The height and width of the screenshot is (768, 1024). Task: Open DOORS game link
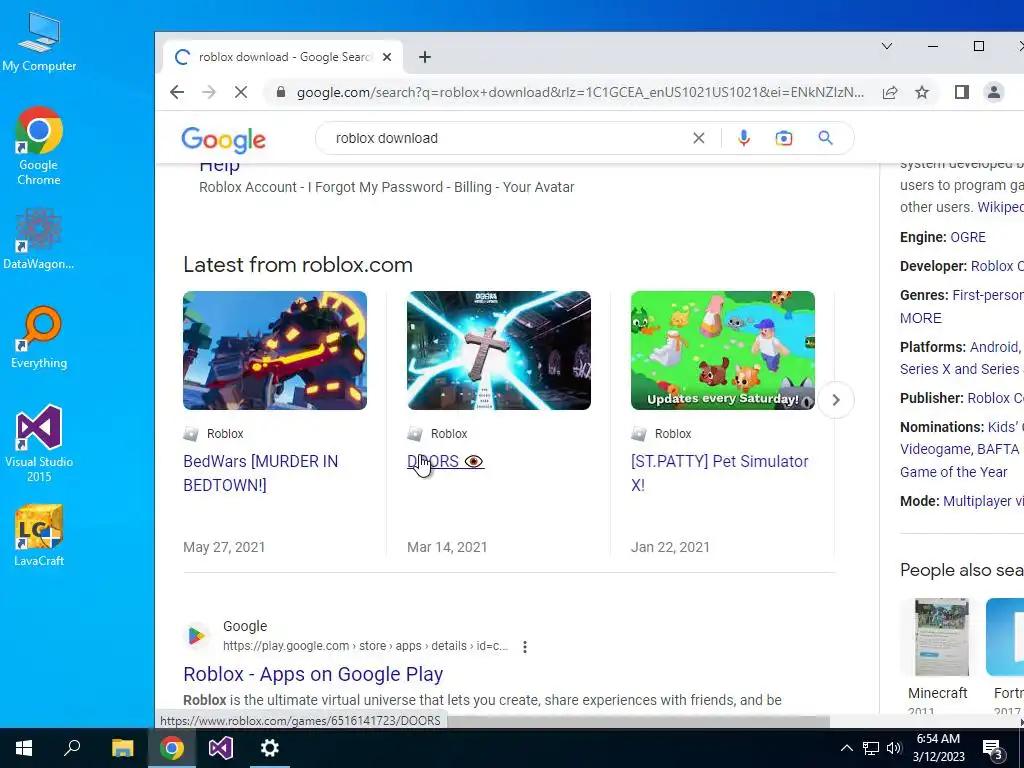[x=445, y=461]
